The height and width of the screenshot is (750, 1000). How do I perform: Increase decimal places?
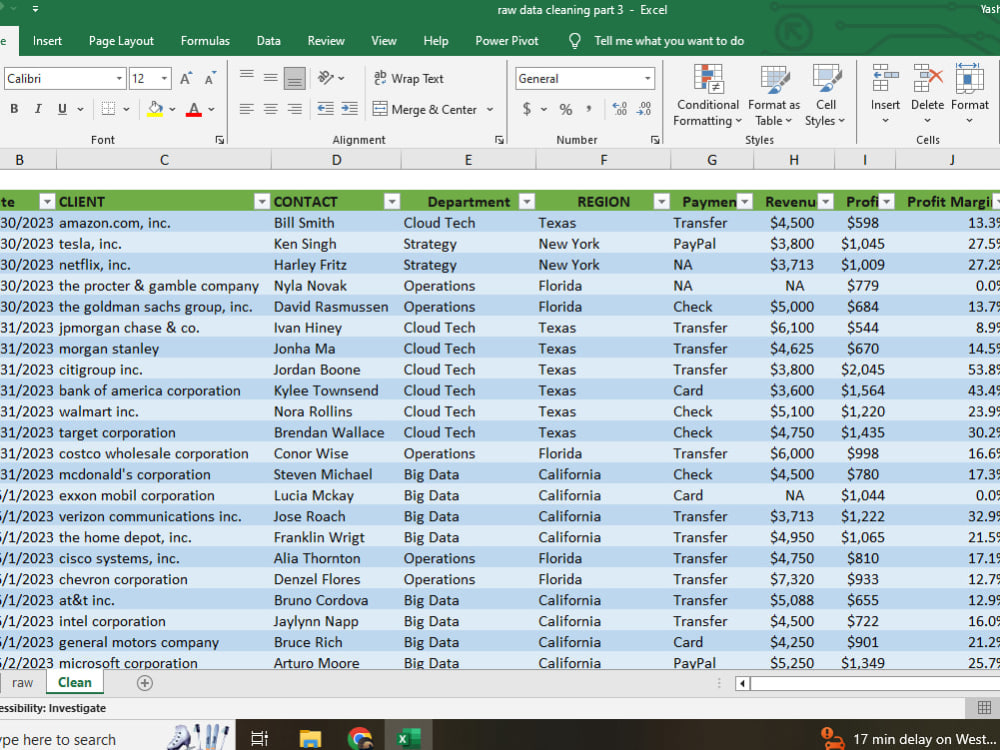[619, 109]
